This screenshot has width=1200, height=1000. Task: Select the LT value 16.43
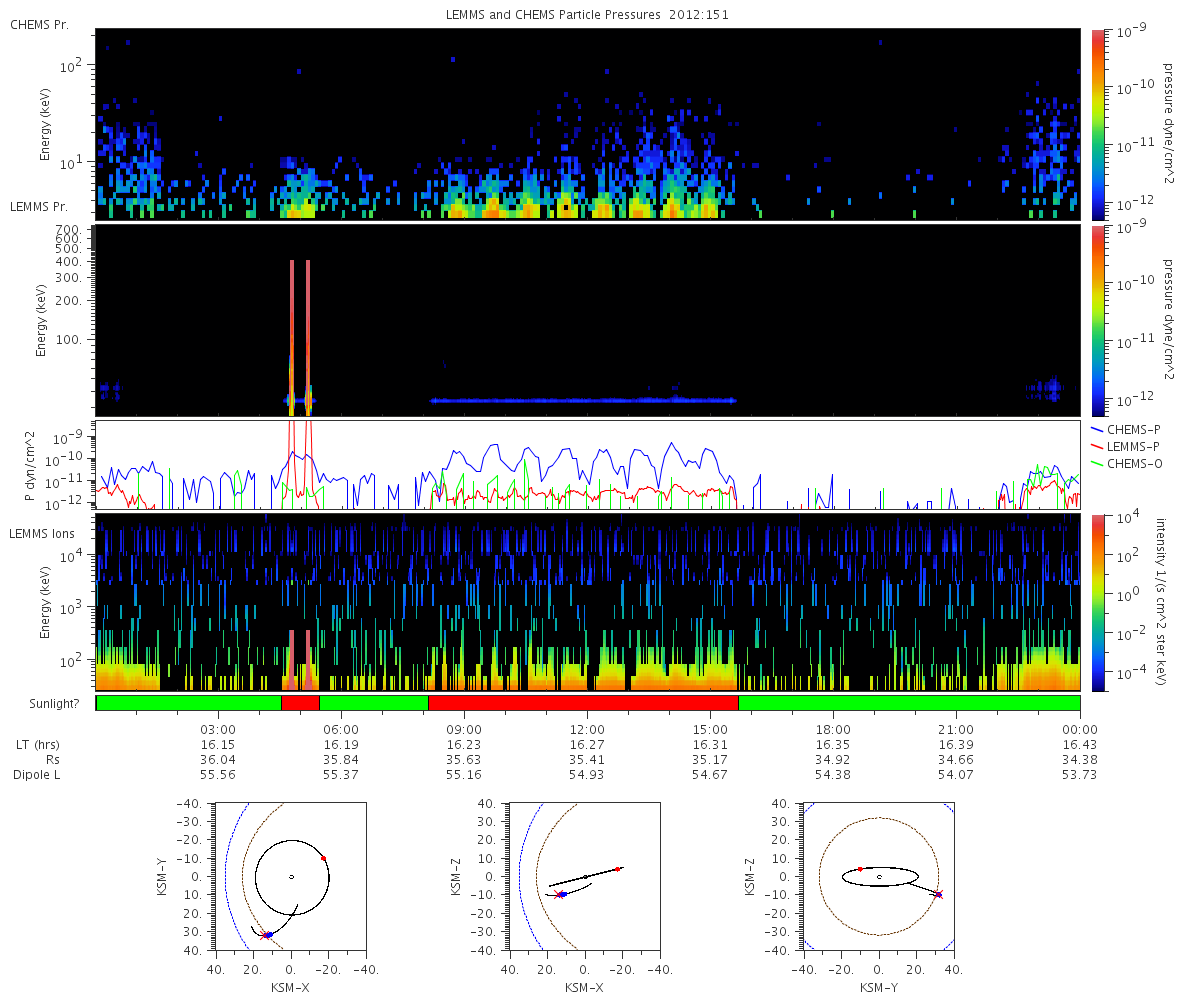click(x=1080, y=745)
